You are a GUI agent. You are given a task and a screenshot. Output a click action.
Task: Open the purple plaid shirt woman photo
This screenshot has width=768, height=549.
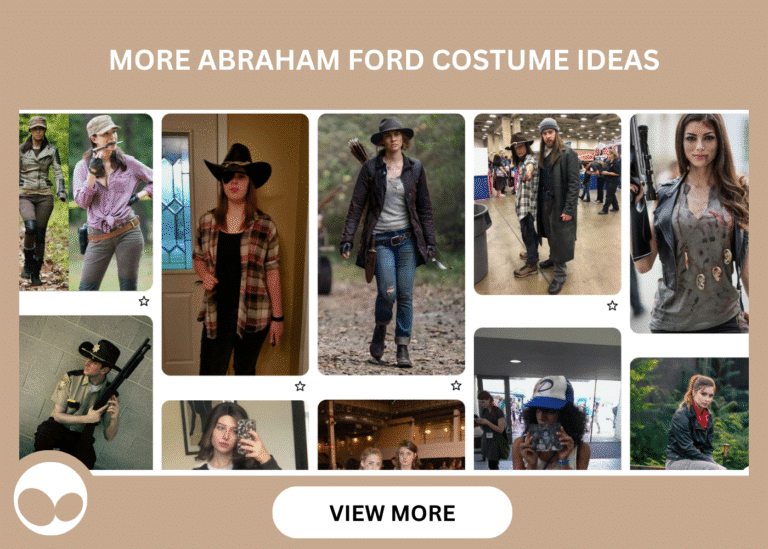coord(112,202)
